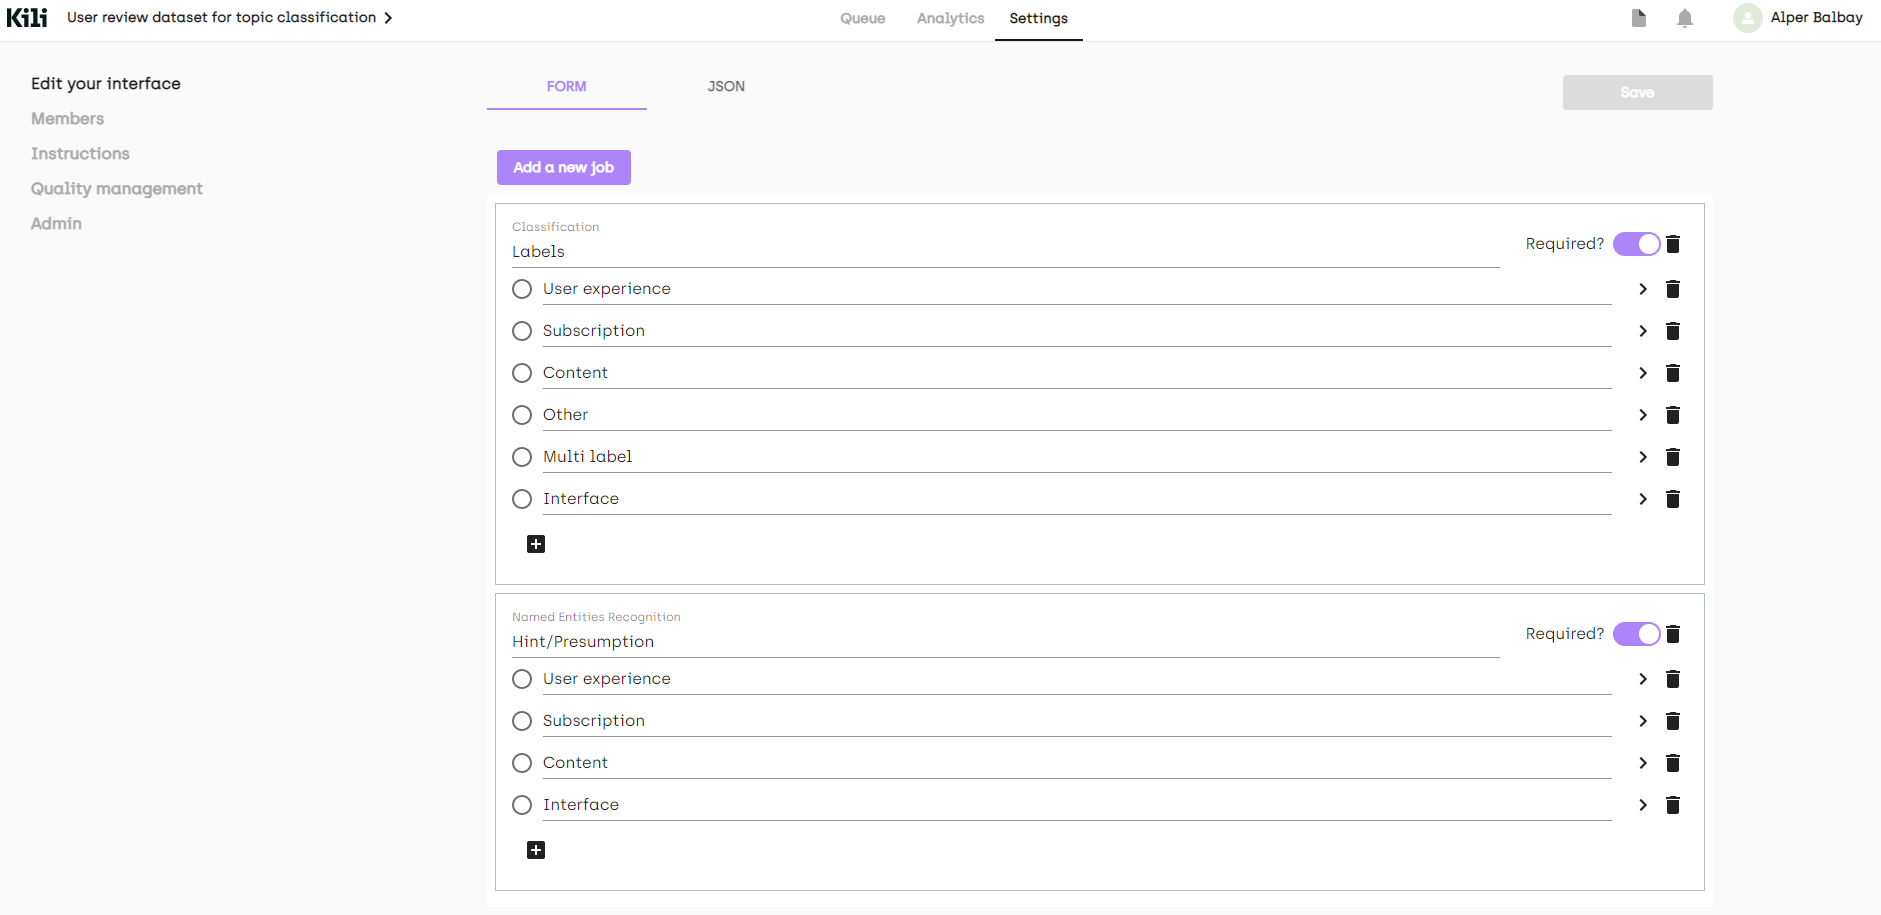Delete the Multi label category

tap(1672, 457)
